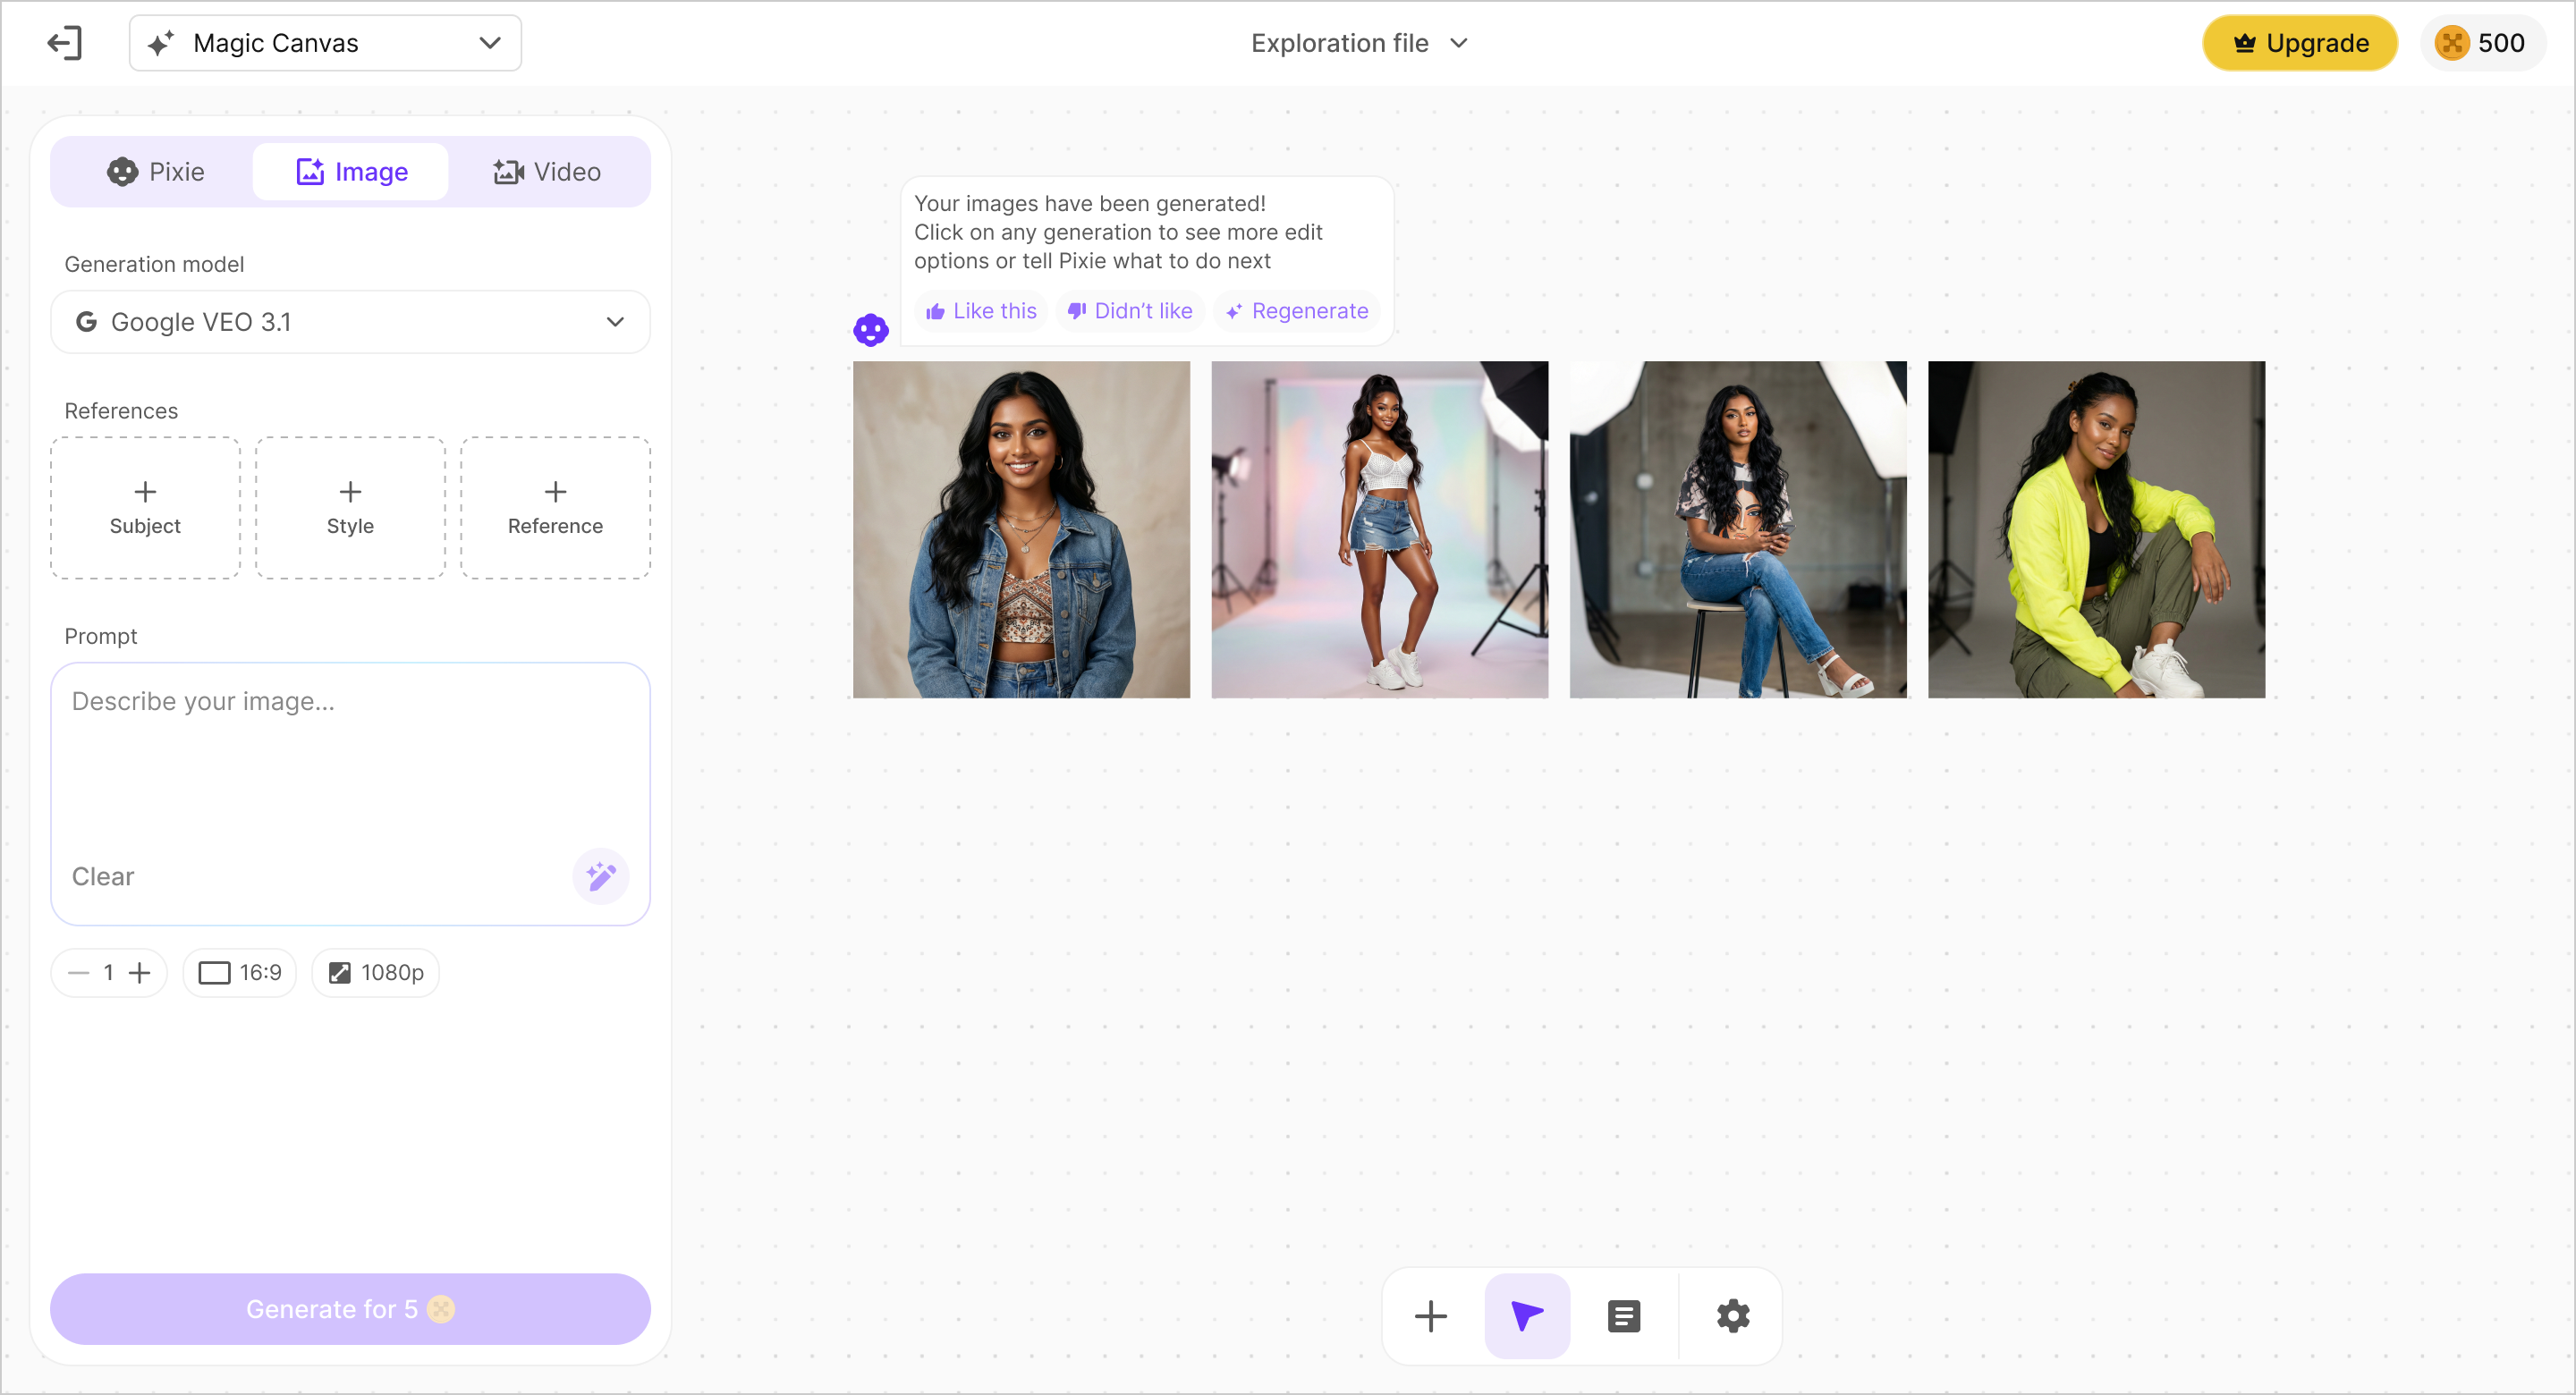
Task: Select the denim skirt full-body image
Action: pos(1380,529)
